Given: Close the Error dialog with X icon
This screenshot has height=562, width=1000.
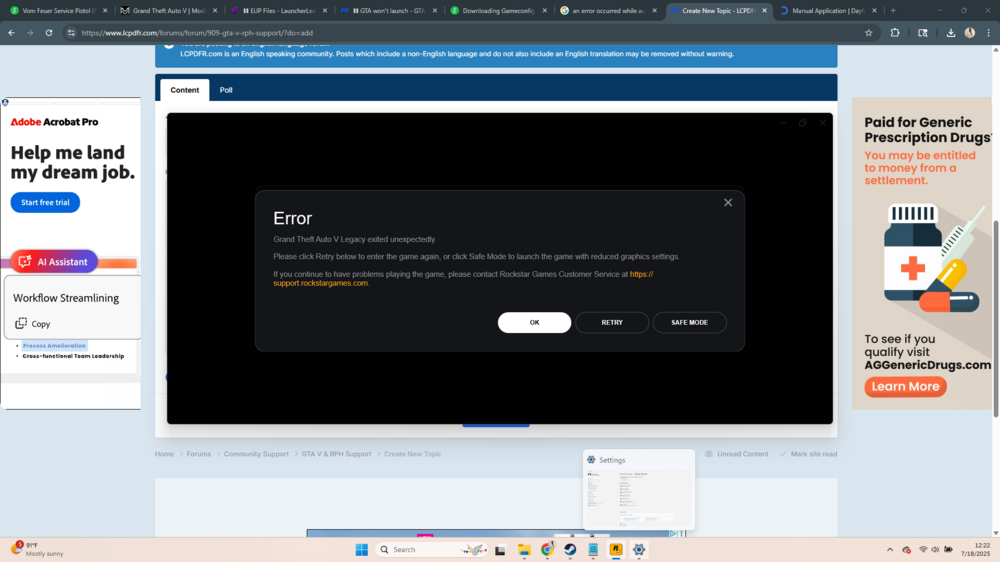Looking at the screenshot, I should tap(728, 202).
